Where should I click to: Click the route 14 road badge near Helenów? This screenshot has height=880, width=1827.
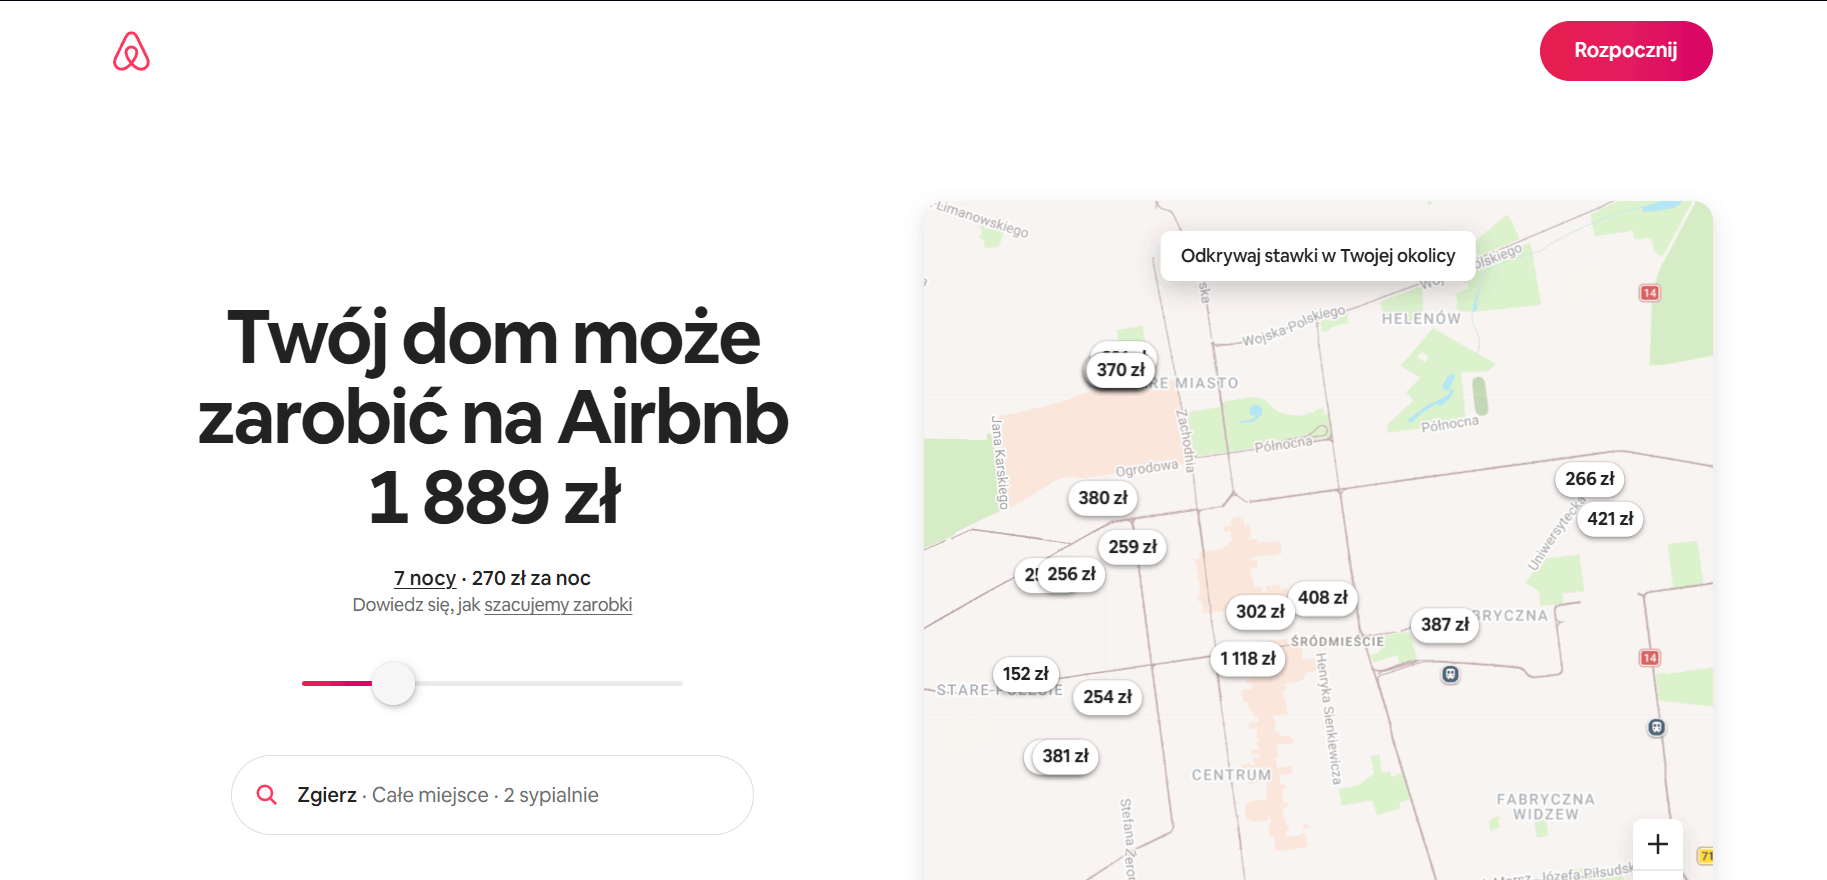(1649, 293)
